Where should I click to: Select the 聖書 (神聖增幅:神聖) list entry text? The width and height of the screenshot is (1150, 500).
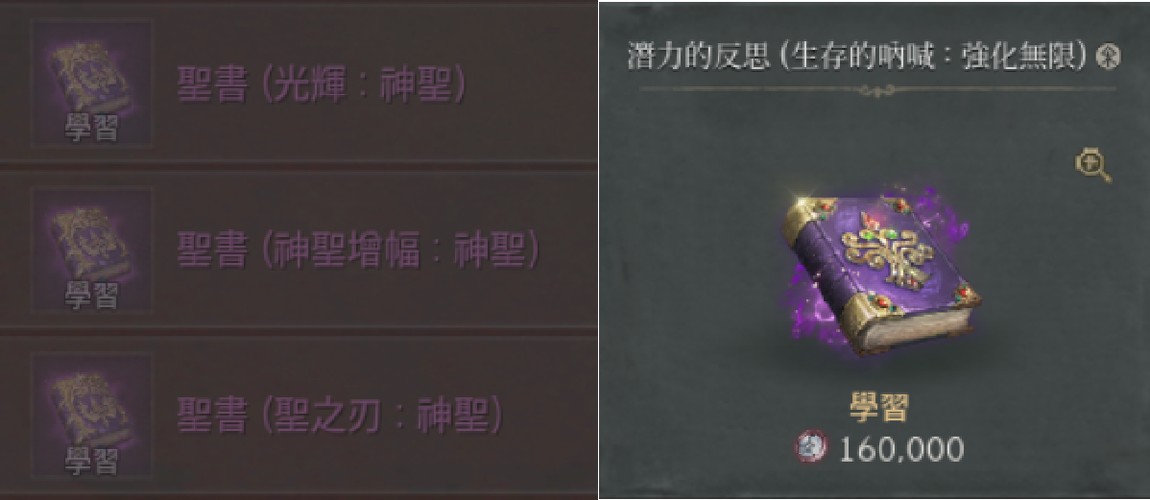coord(358,251)
